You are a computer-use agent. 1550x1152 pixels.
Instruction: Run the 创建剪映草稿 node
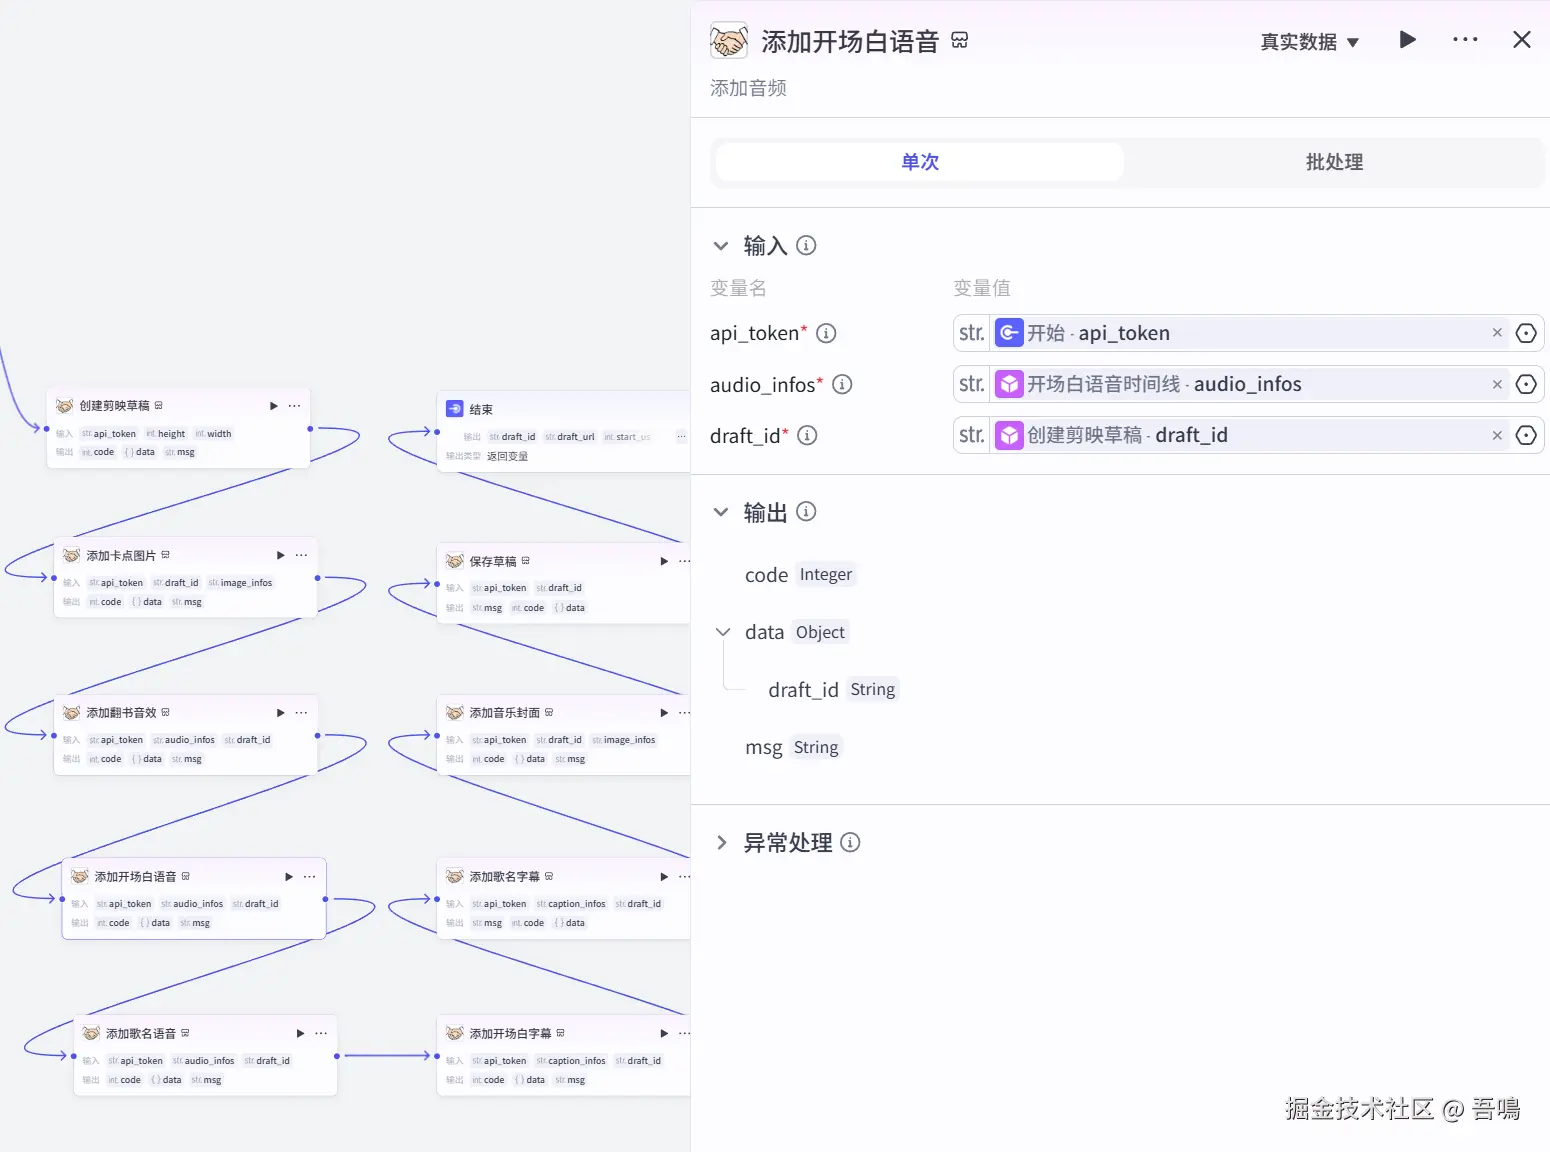point(273,406)
